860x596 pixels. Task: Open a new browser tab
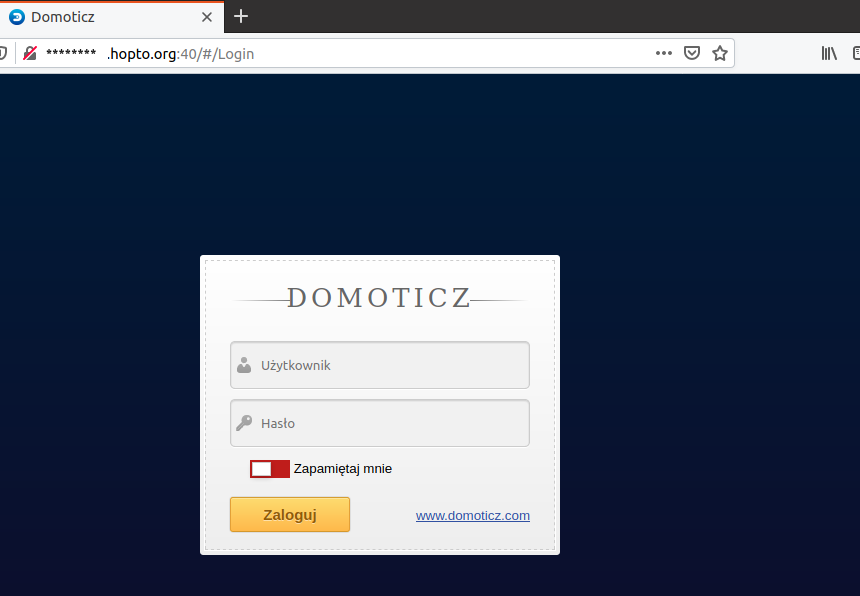[241, 16]
